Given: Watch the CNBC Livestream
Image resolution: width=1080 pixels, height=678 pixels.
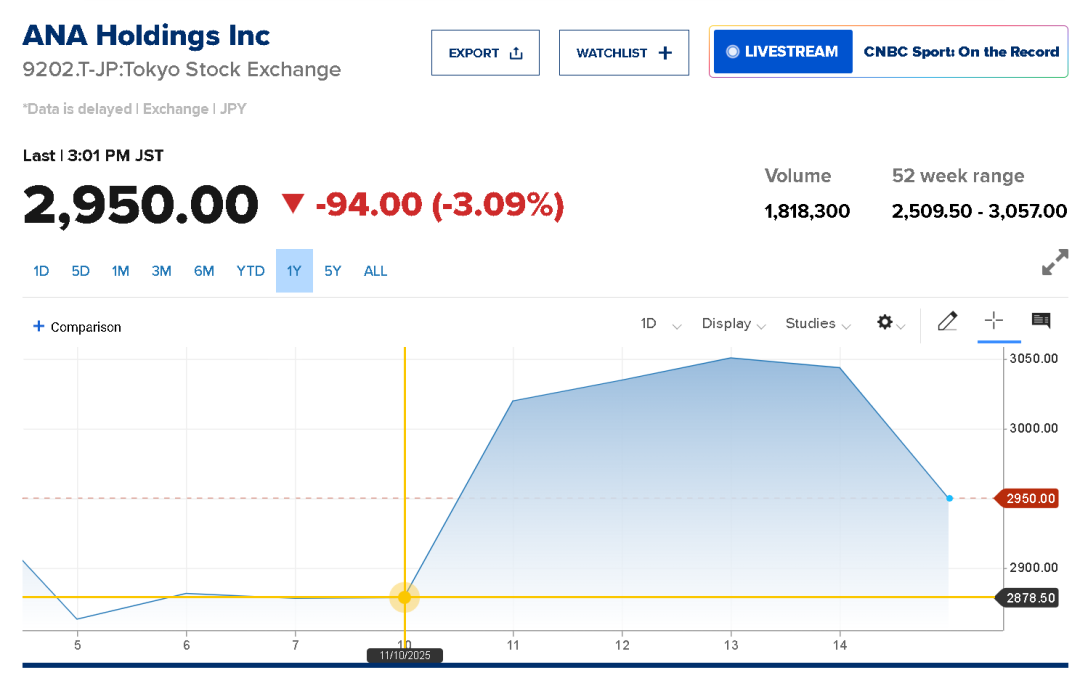Looking at the screenshot, I should 782,52.
